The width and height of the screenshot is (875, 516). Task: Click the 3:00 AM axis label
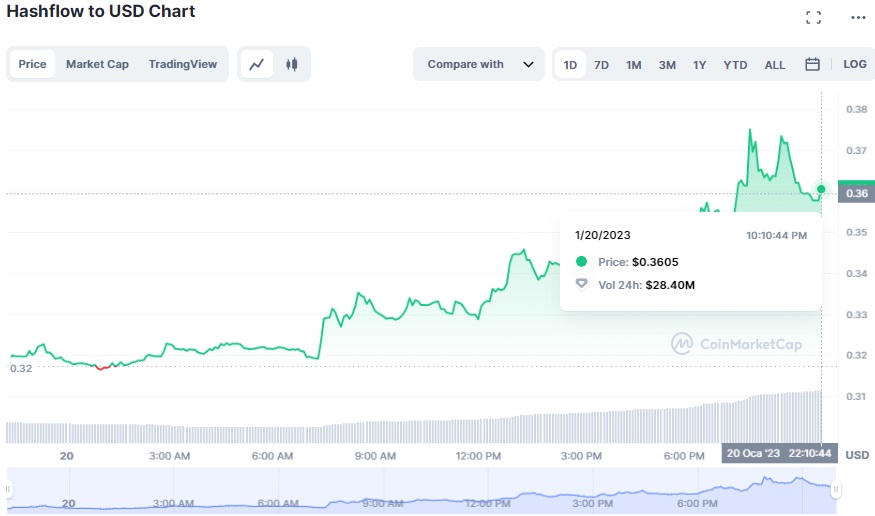169,456
